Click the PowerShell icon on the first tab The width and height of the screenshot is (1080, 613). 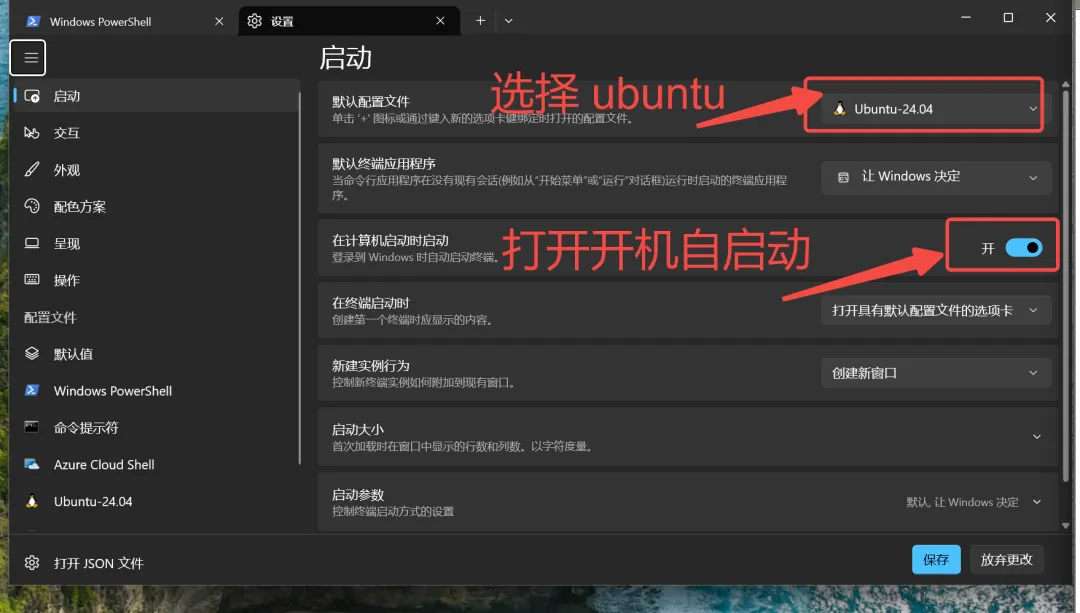[32, 21]
